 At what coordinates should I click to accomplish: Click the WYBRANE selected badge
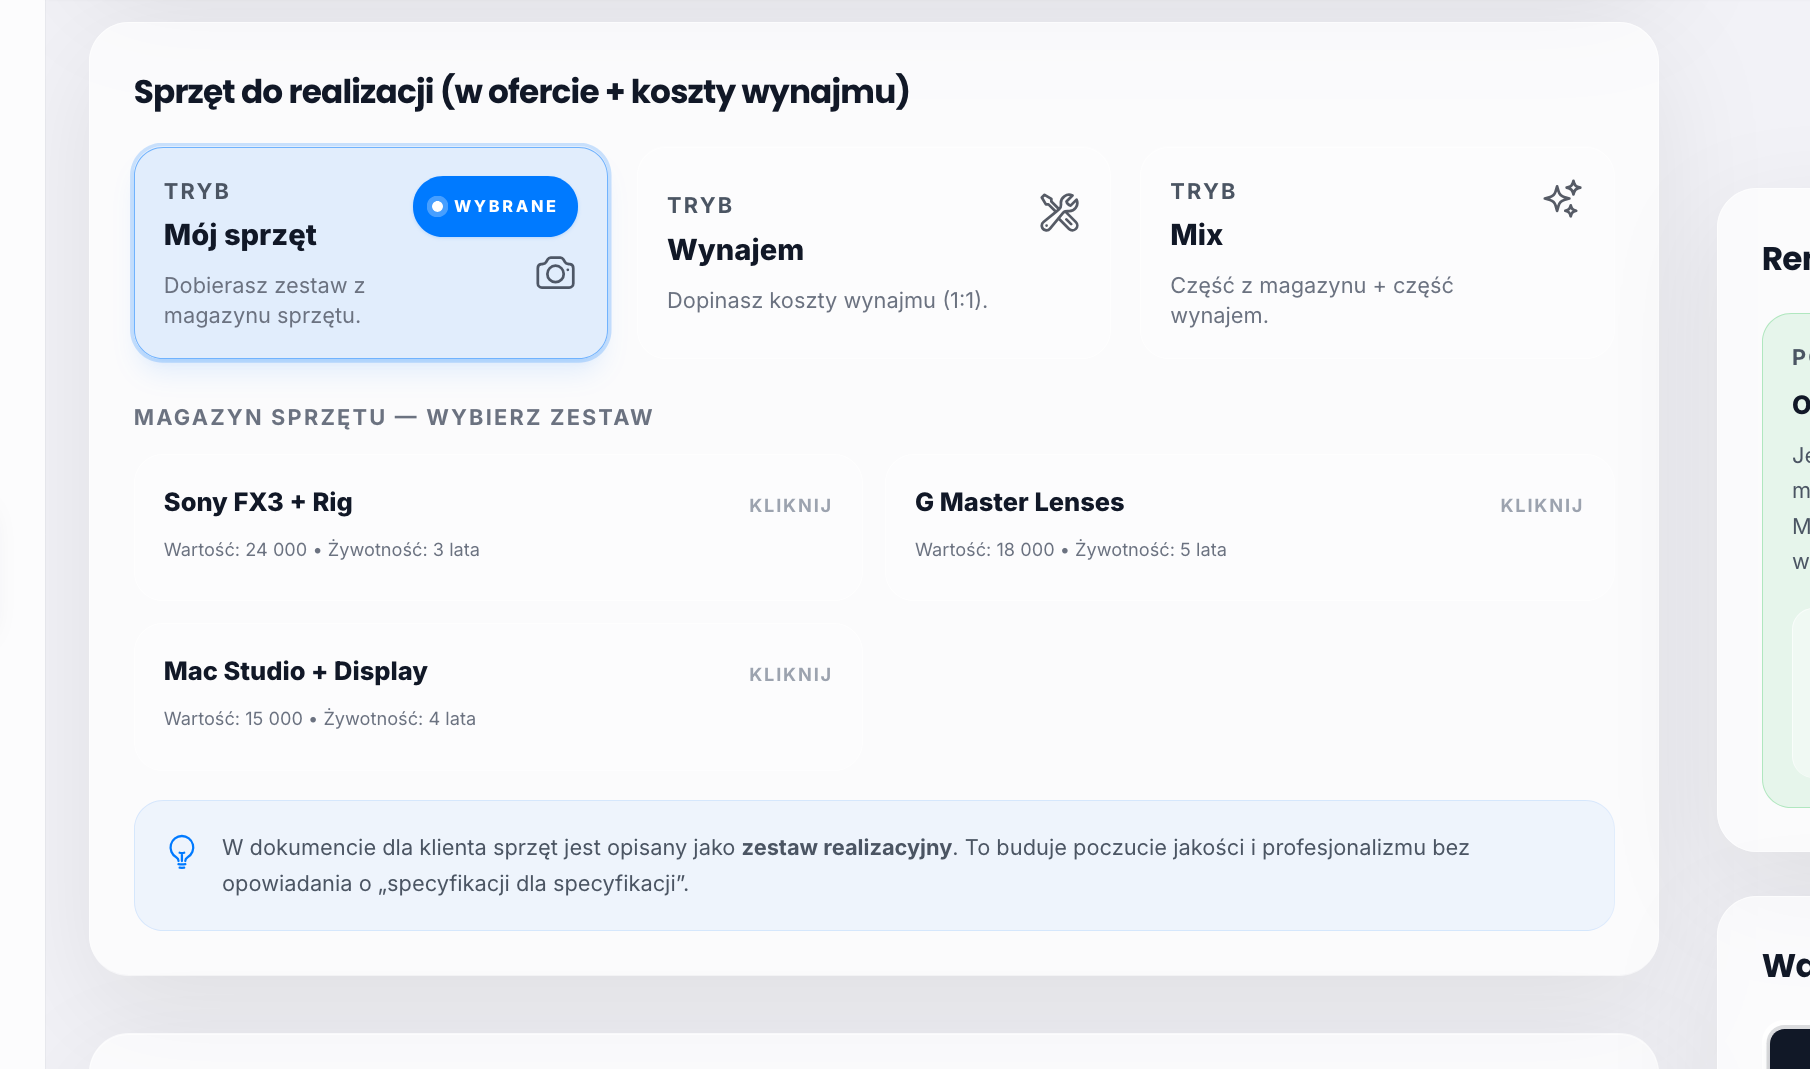click(495, 206)
